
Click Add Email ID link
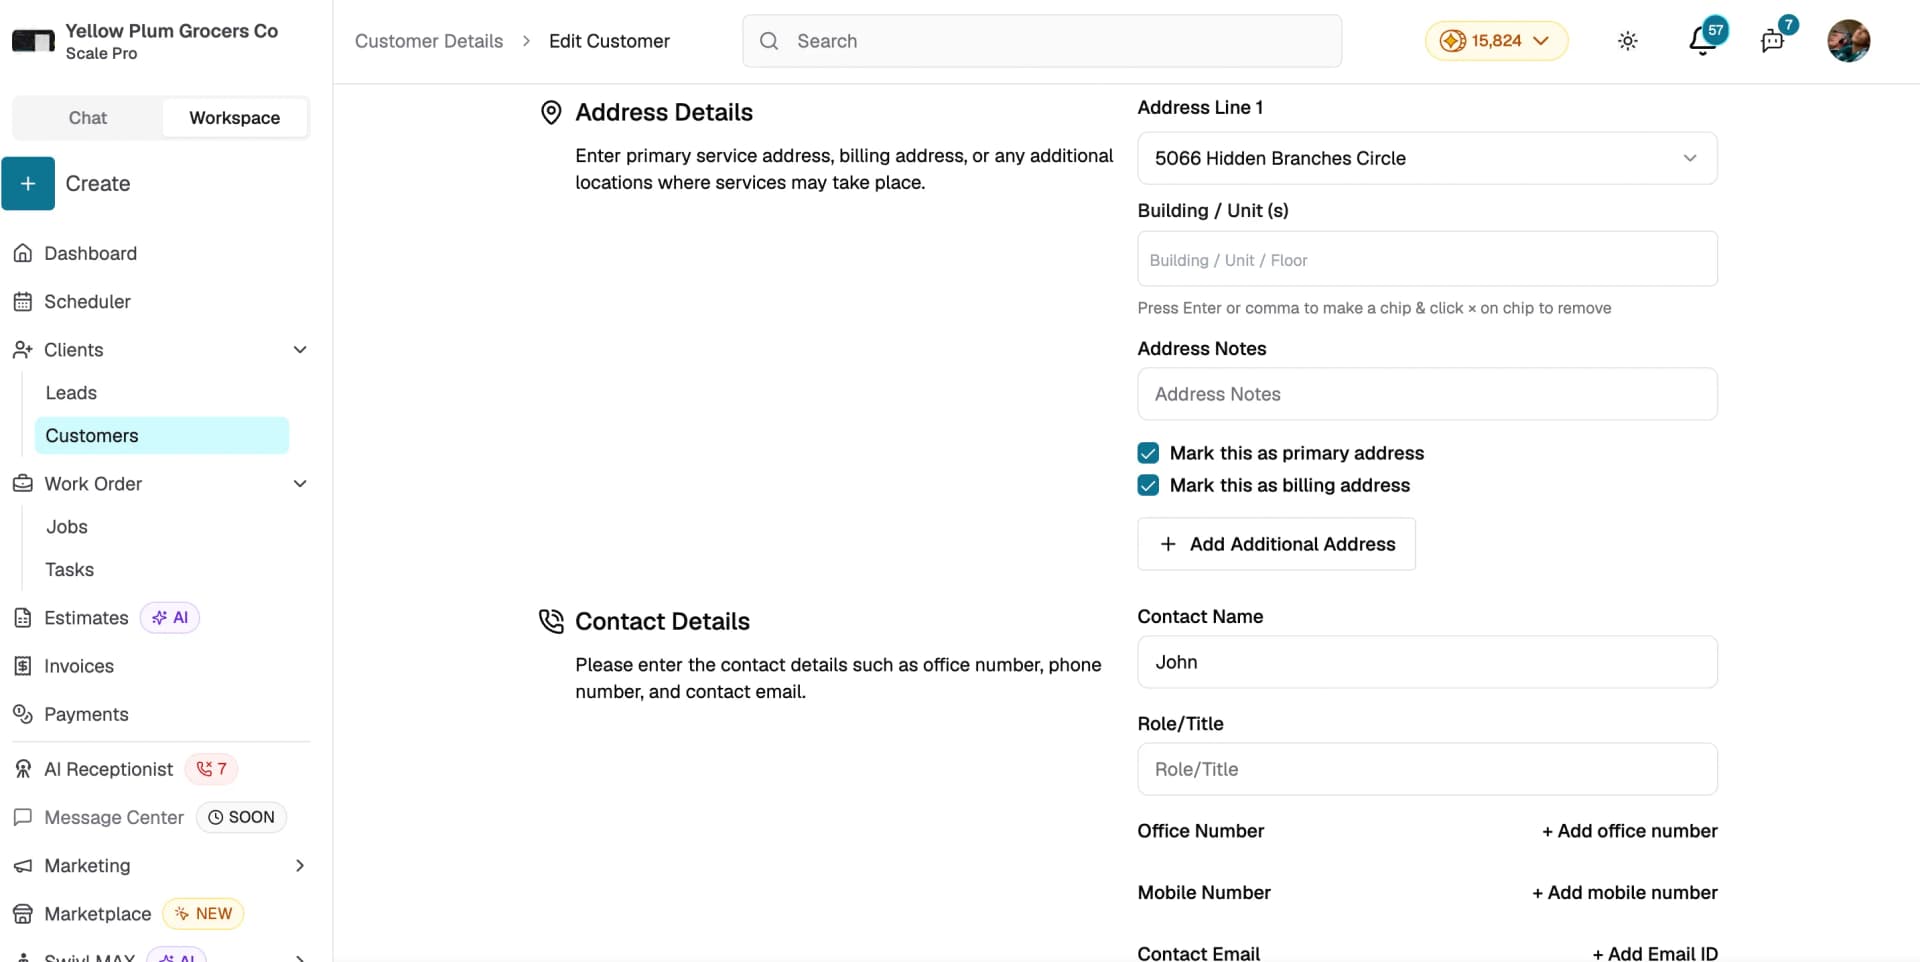click(1654, 953)
